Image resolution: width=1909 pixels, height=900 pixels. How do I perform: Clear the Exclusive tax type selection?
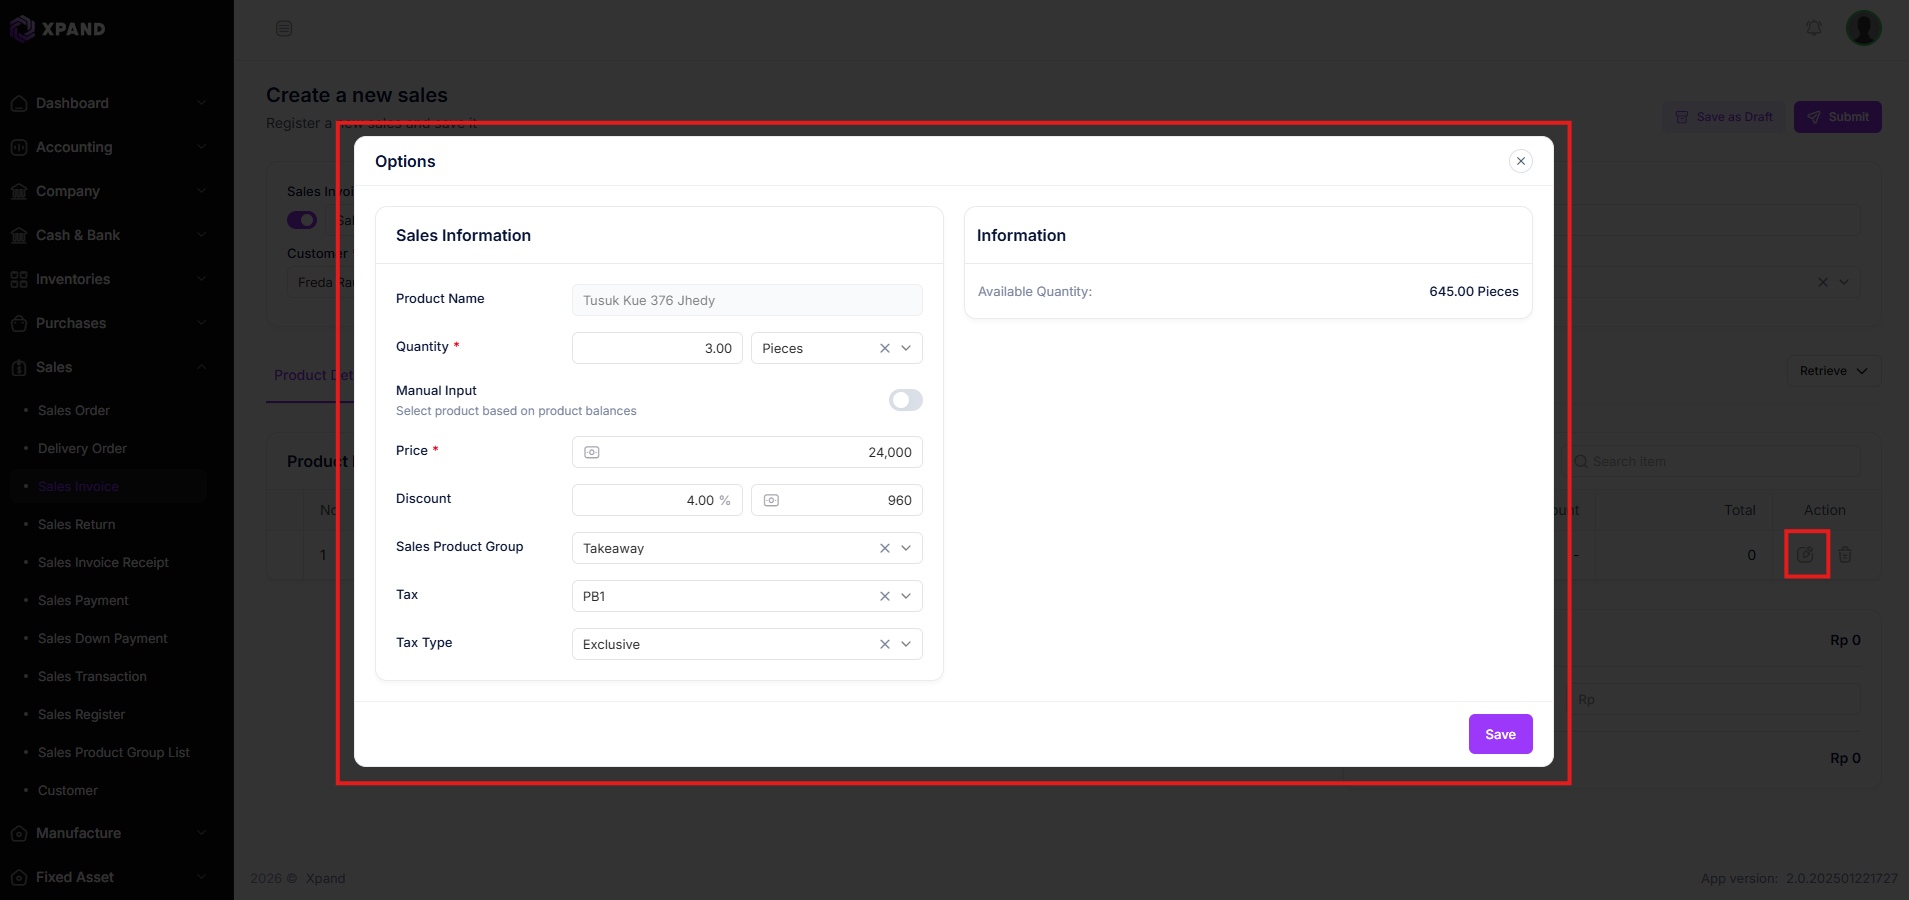tap(884, 644)
